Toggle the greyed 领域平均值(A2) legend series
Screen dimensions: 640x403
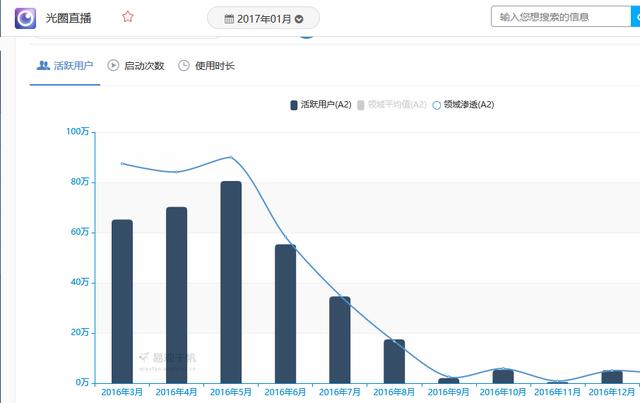point(392,105)
